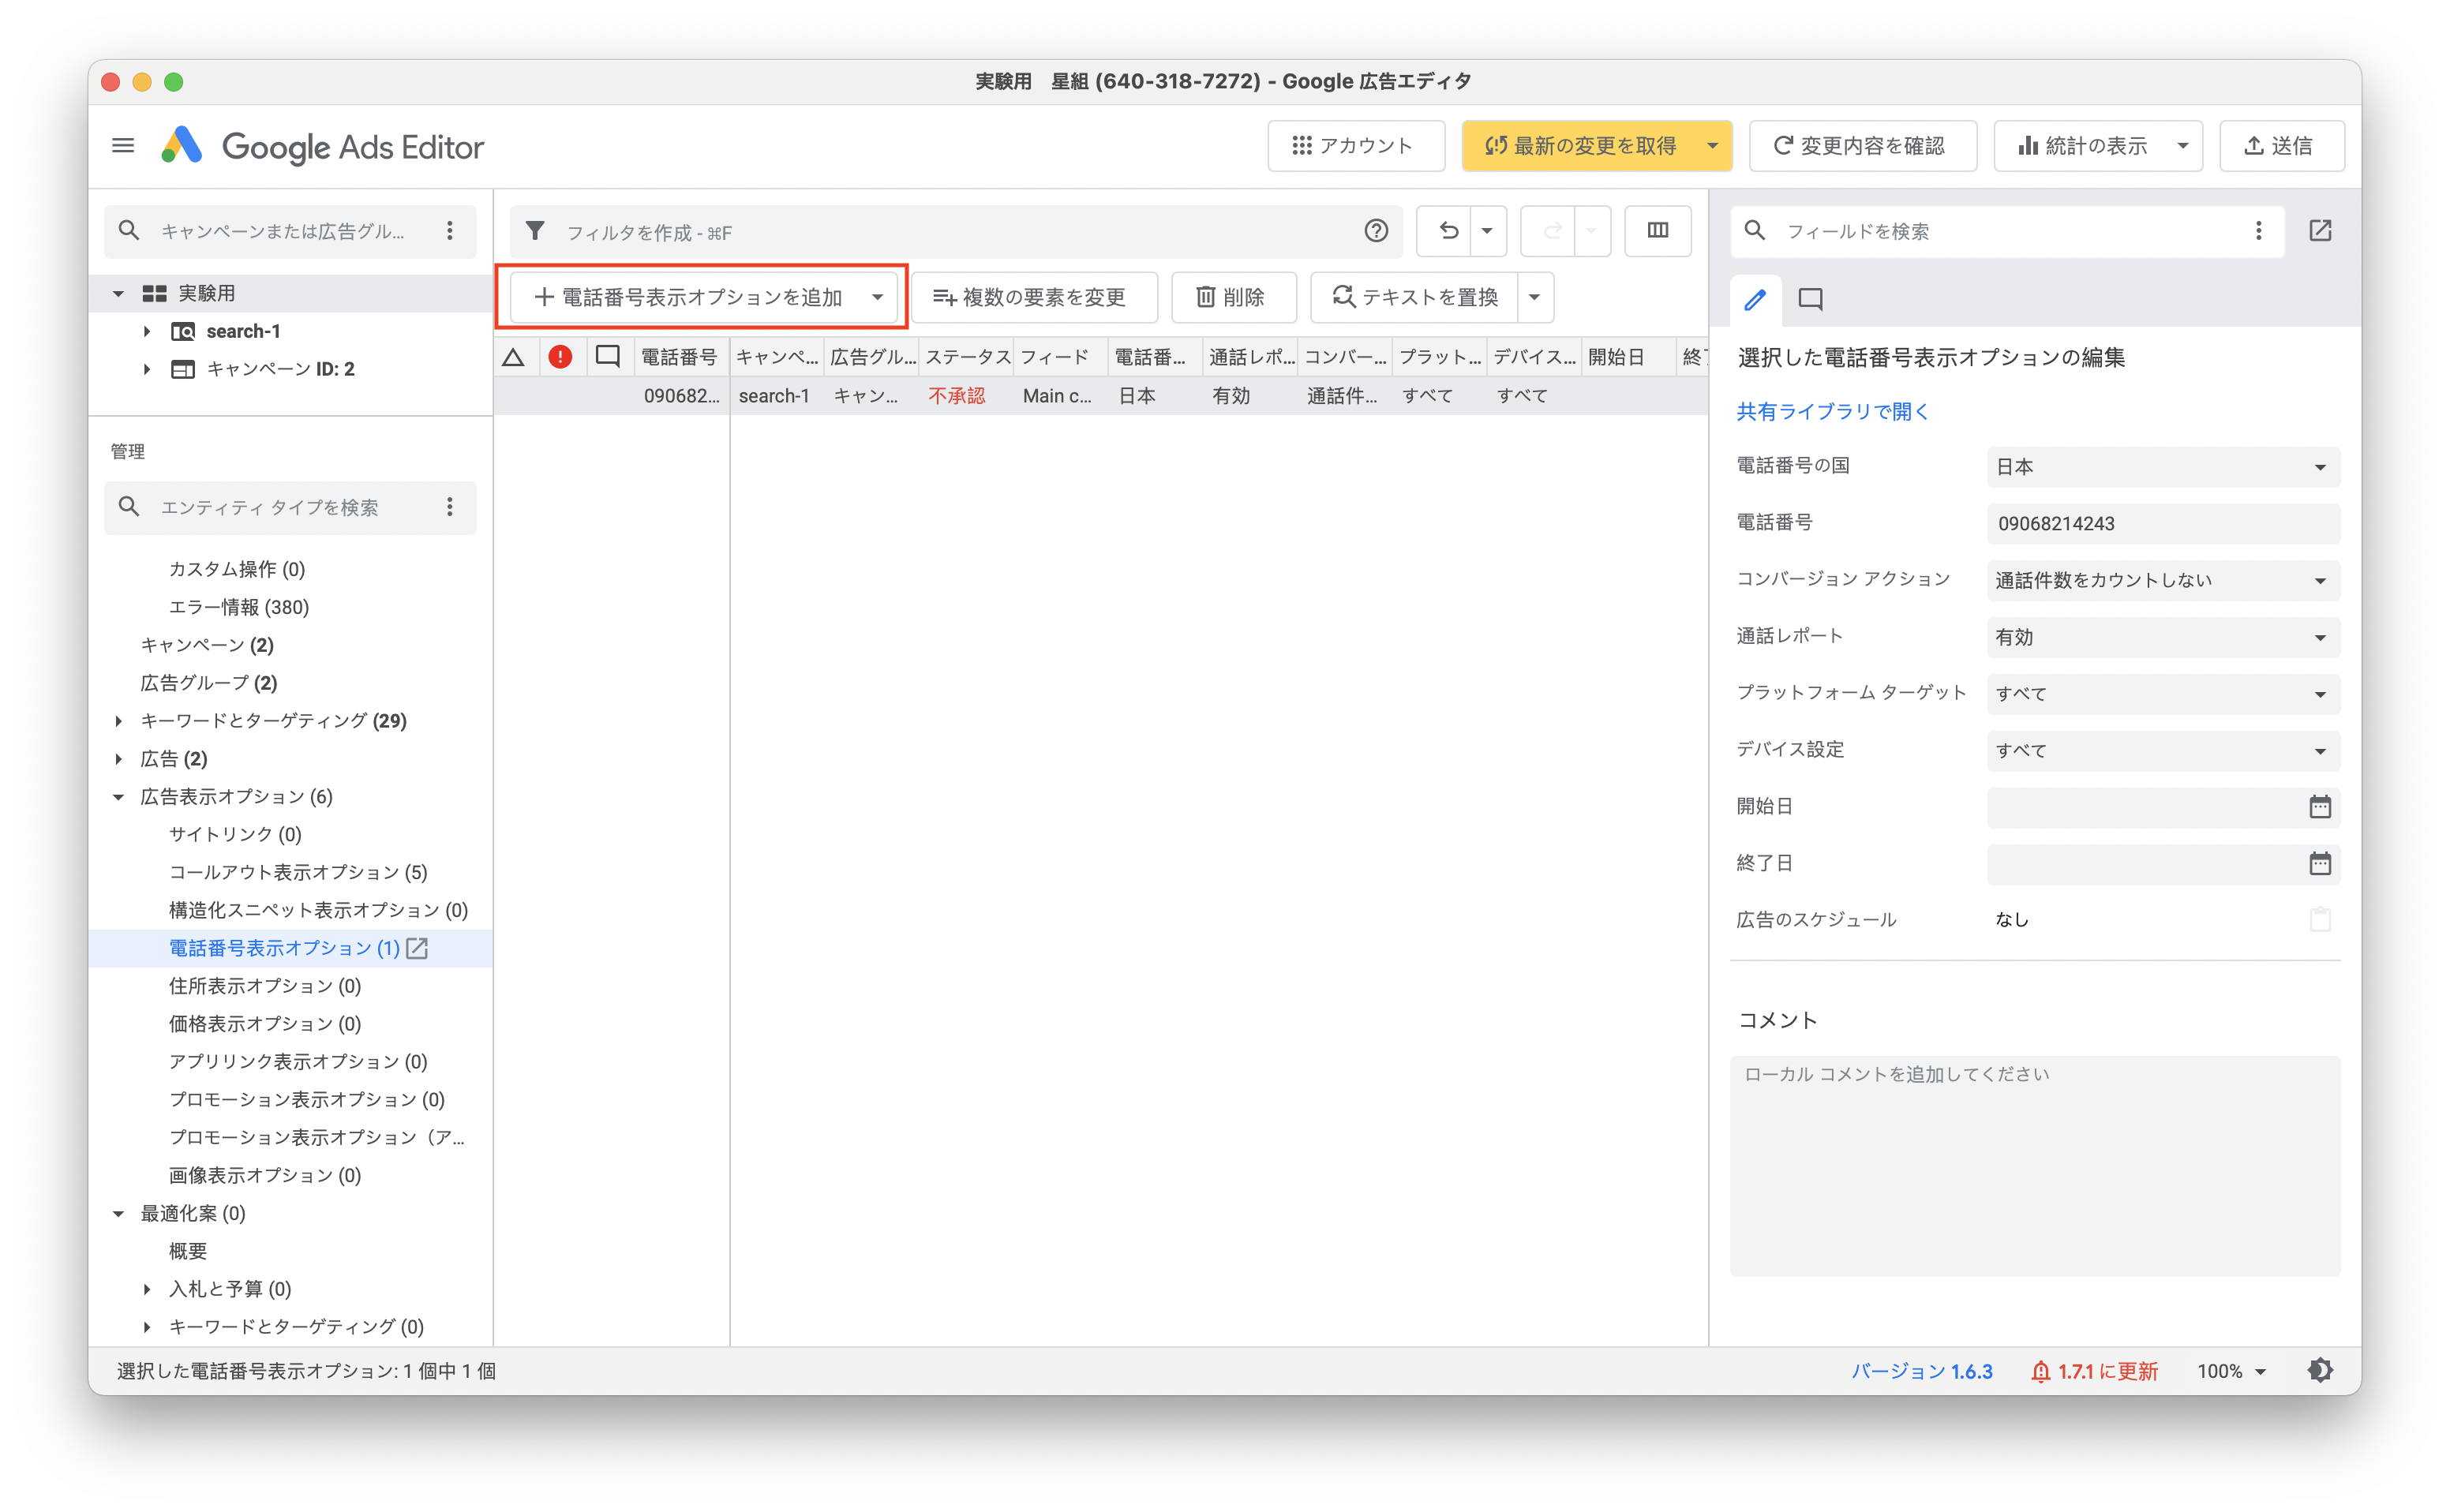Click the 共有ライブラリで開く link
Screen dimensions: 2450x1512
click(1832, 411)
